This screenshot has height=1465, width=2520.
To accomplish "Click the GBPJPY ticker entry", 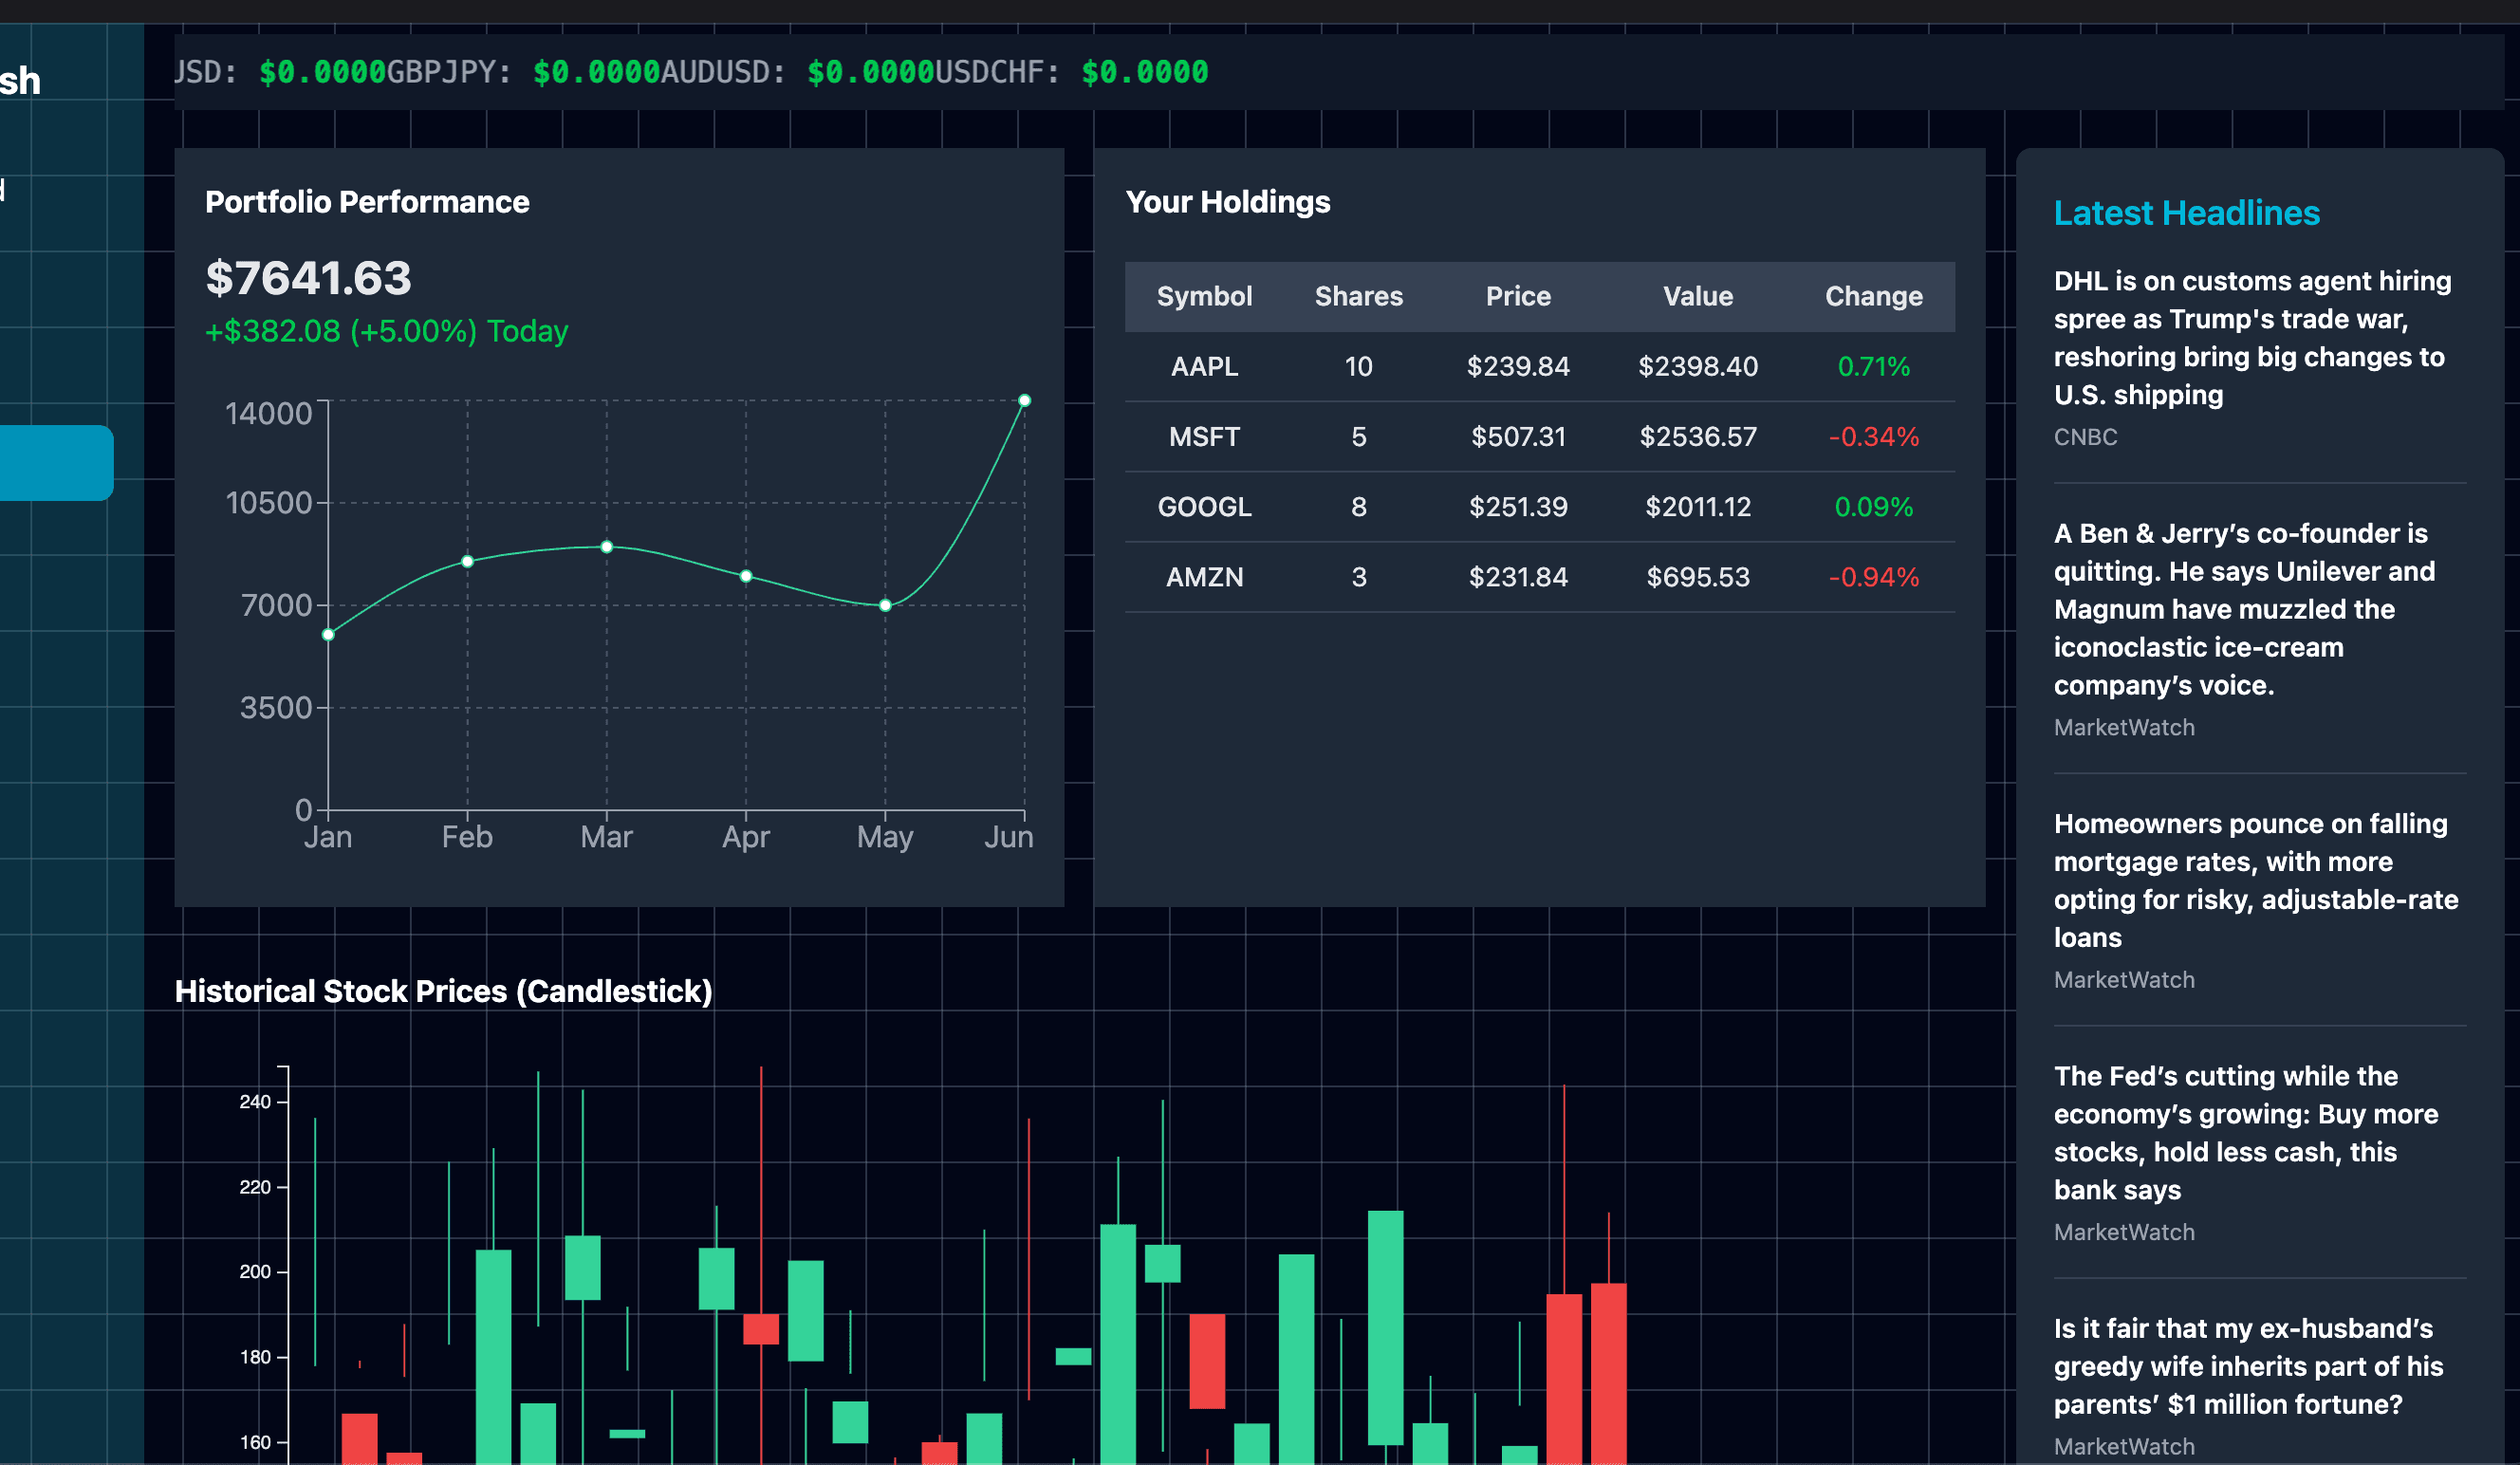I will click(523, 72).
